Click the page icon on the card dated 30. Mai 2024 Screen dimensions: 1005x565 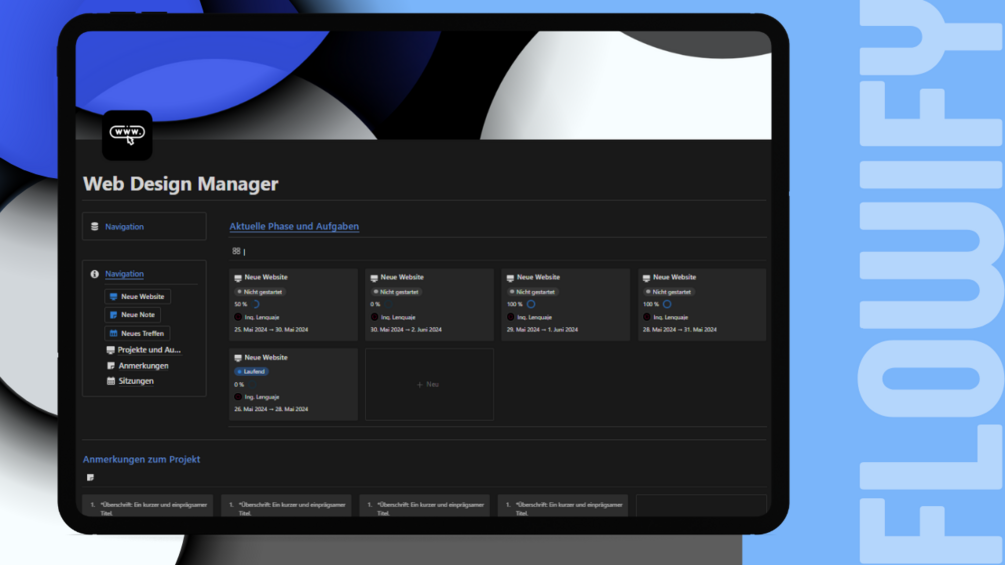click(374, 278)
